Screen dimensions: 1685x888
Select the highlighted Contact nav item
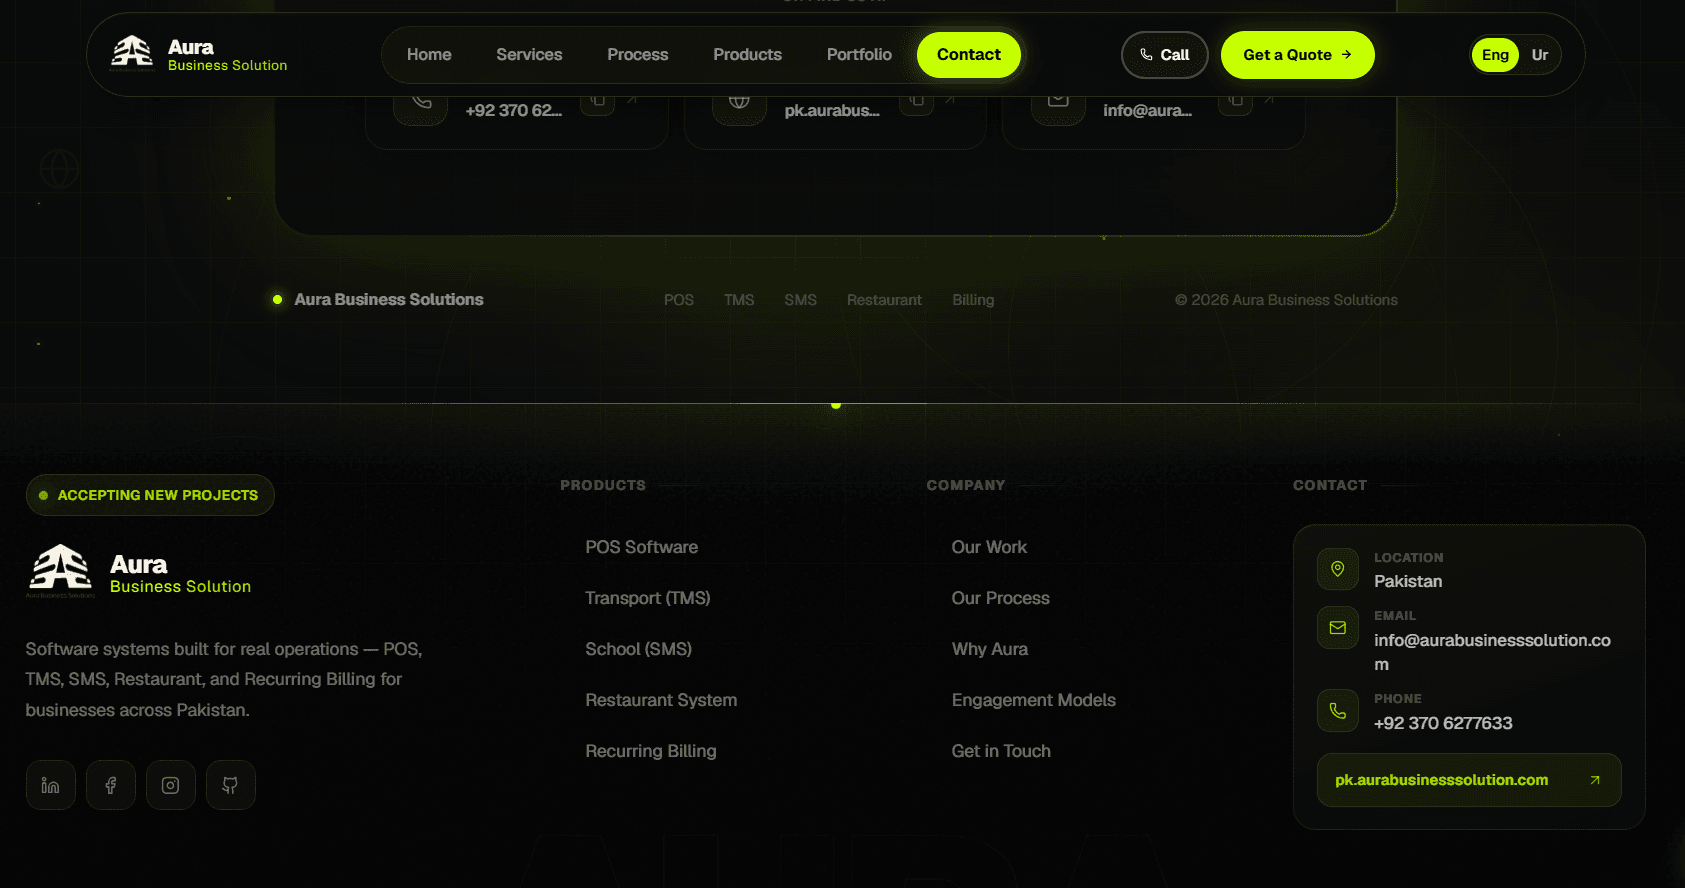click(x=969, y=55)
